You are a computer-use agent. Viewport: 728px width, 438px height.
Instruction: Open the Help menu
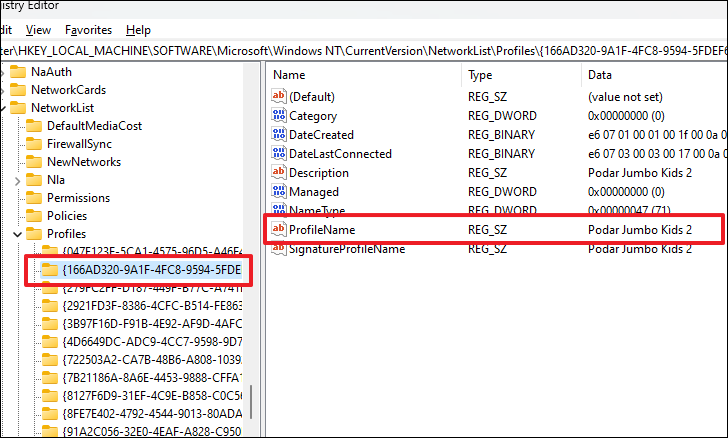139,30
